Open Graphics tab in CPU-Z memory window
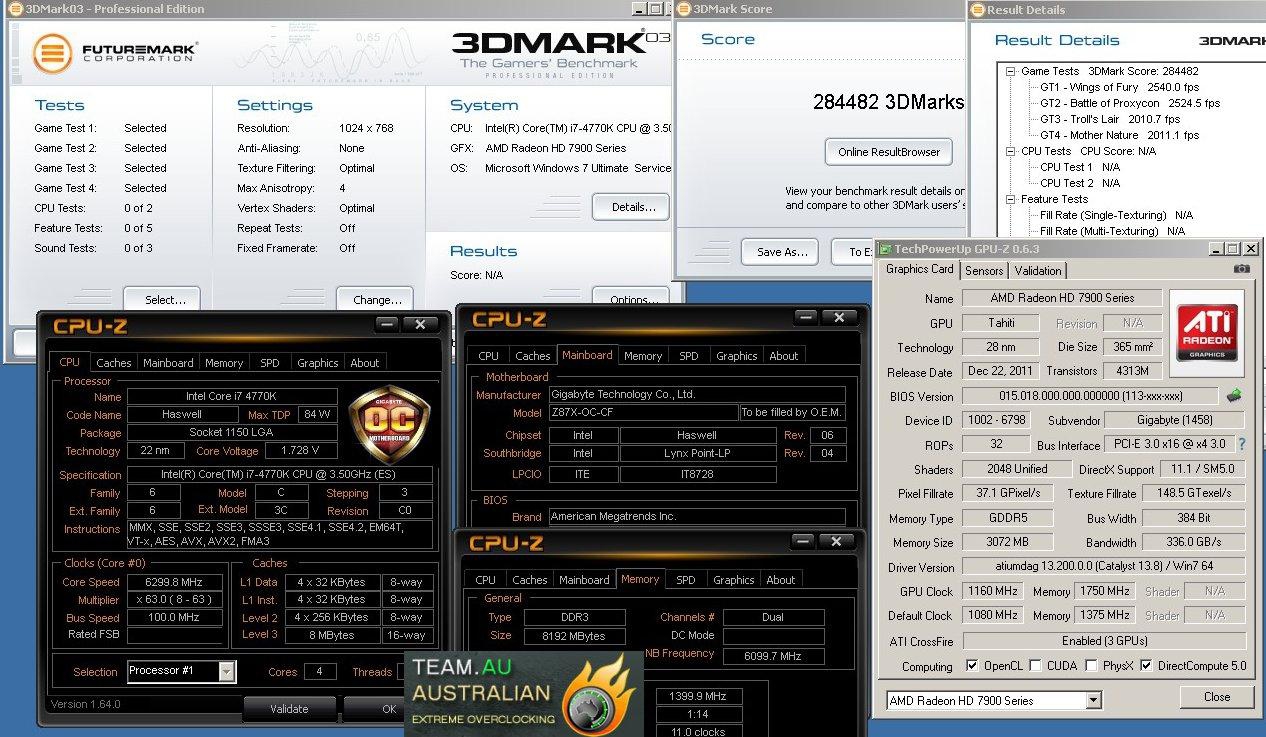 [x=734, y=580]
